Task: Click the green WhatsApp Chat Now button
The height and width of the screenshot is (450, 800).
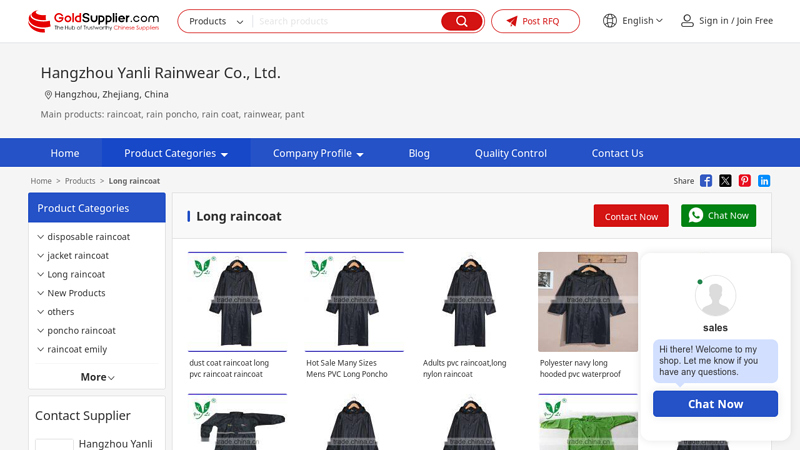Action: pos(718,216)
